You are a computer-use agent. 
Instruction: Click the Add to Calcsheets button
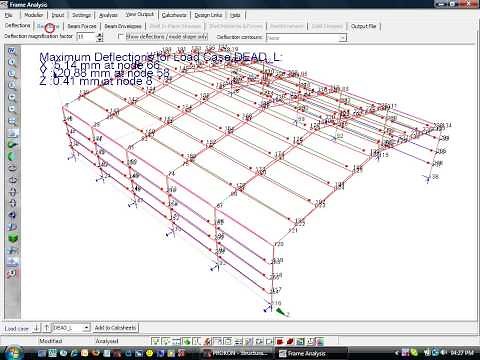point(115,328)
